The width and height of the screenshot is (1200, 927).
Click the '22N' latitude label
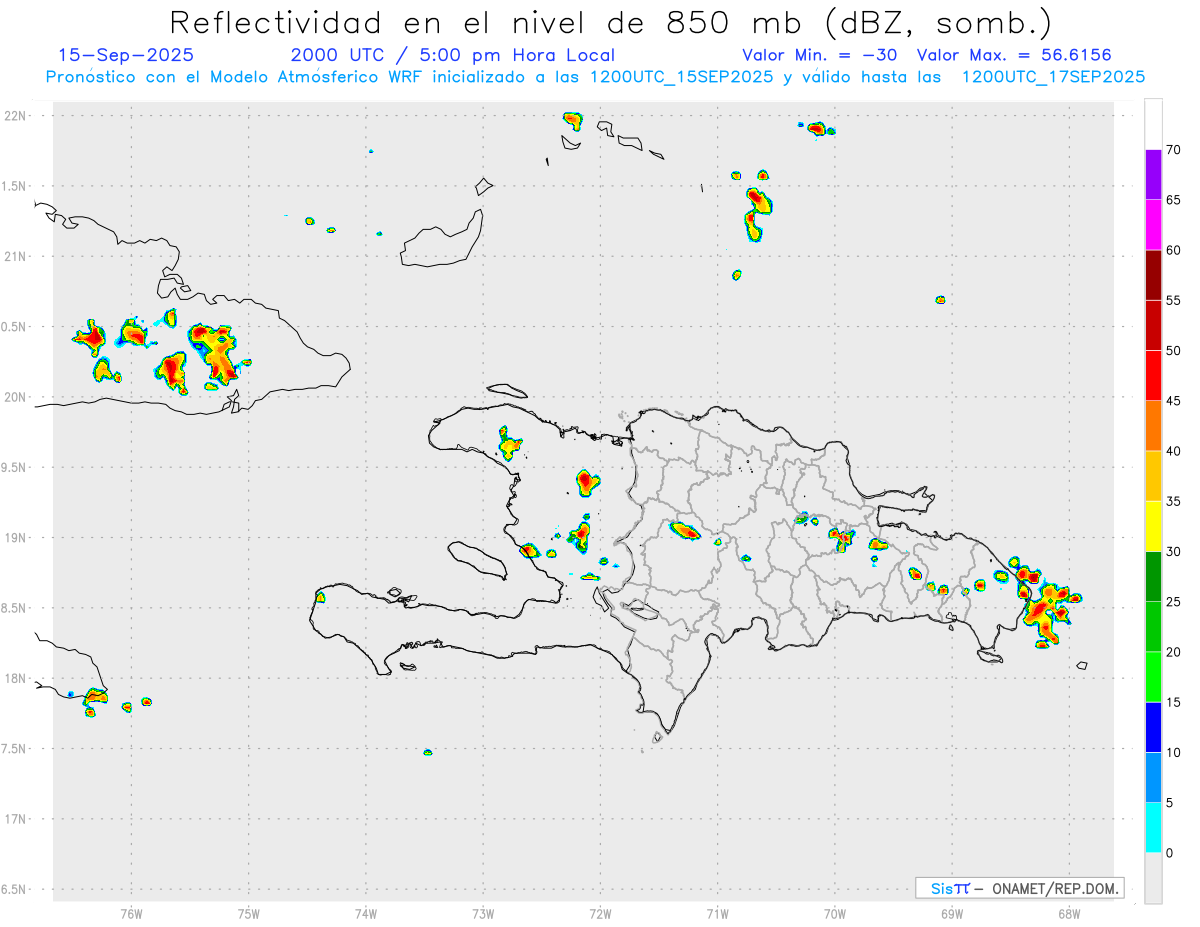point(17,116)
